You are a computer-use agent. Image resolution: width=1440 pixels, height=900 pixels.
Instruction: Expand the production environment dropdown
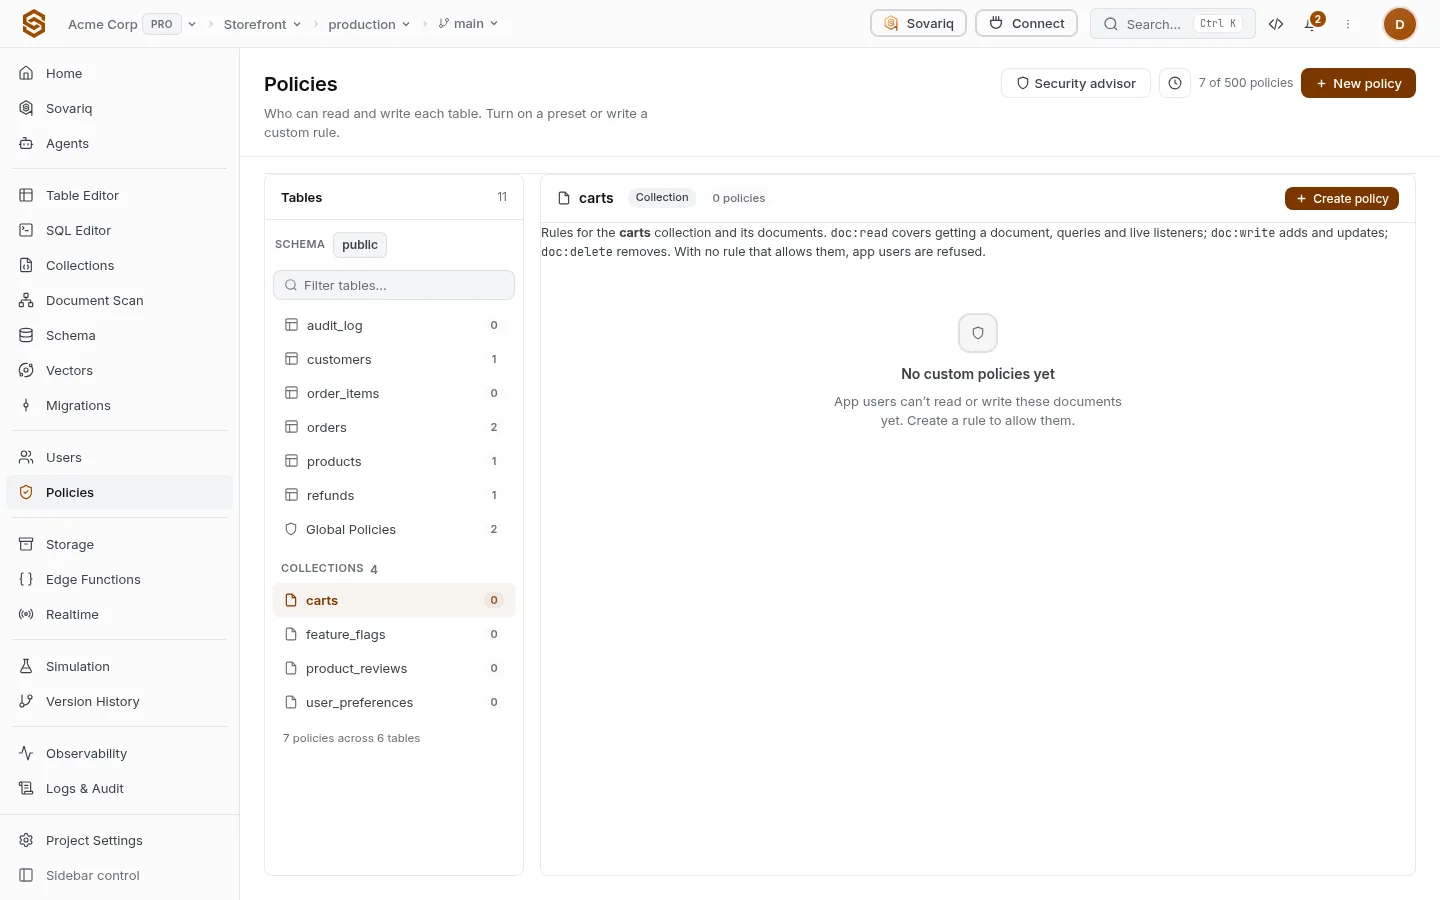point(369,24)
